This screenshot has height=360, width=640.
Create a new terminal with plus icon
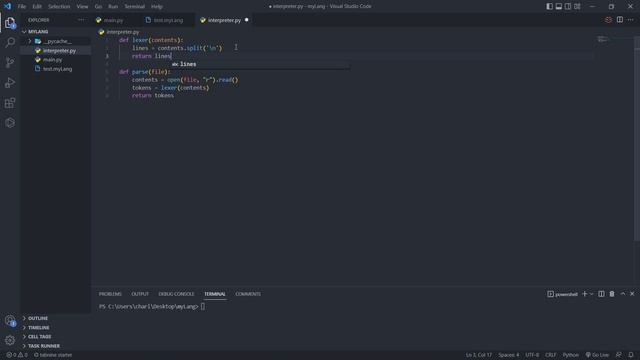[584, 294]
